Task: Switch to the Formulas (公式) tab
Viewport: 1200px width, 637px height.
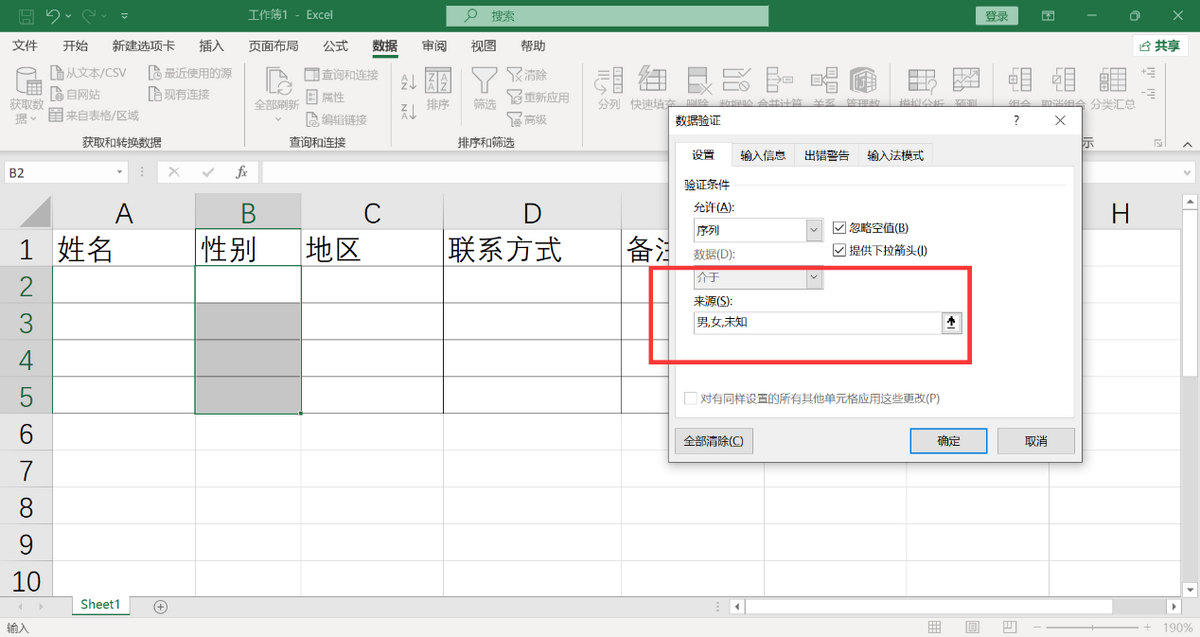Action: pyautogui.click(x=336, y=46)
